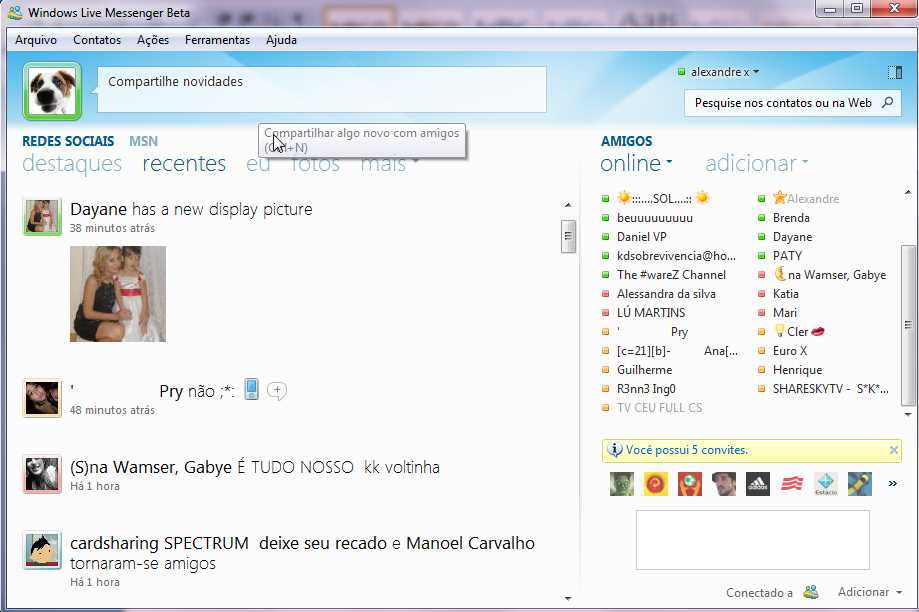
Task: Select contact The #wareZ Channel
Action: tap(671, 275)
